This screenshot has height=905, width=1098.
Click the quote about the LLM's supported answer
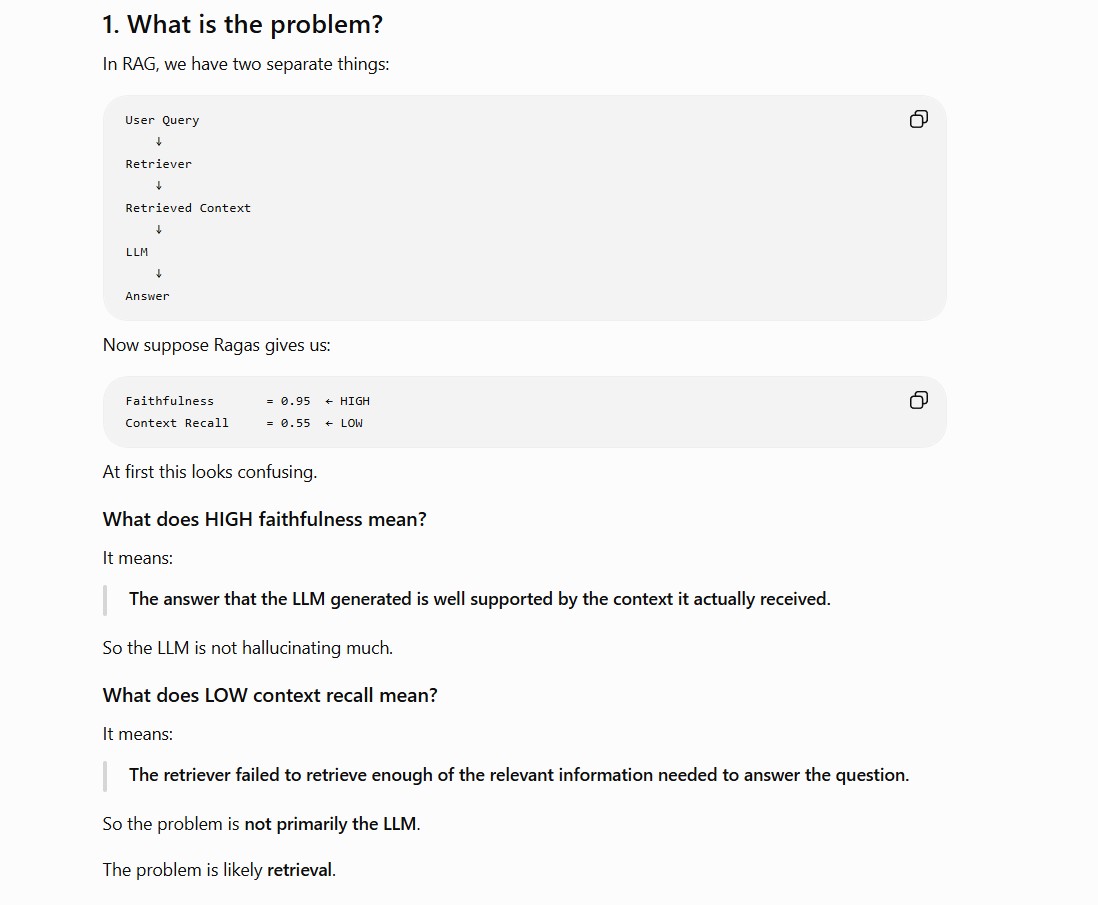click(x=480, y=599)
